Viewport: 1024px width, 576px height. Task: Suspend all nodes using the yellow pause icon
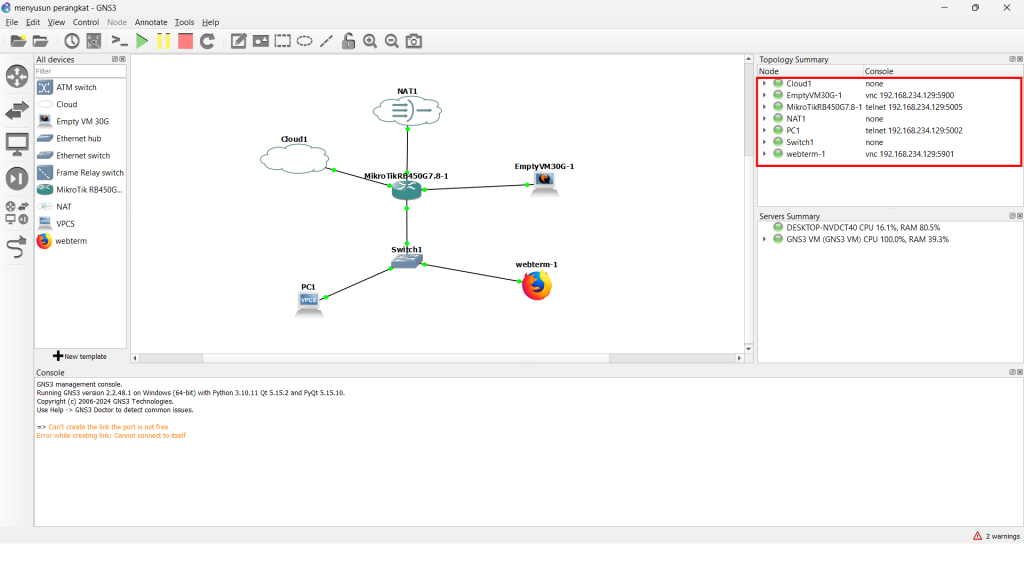(163, 41)
